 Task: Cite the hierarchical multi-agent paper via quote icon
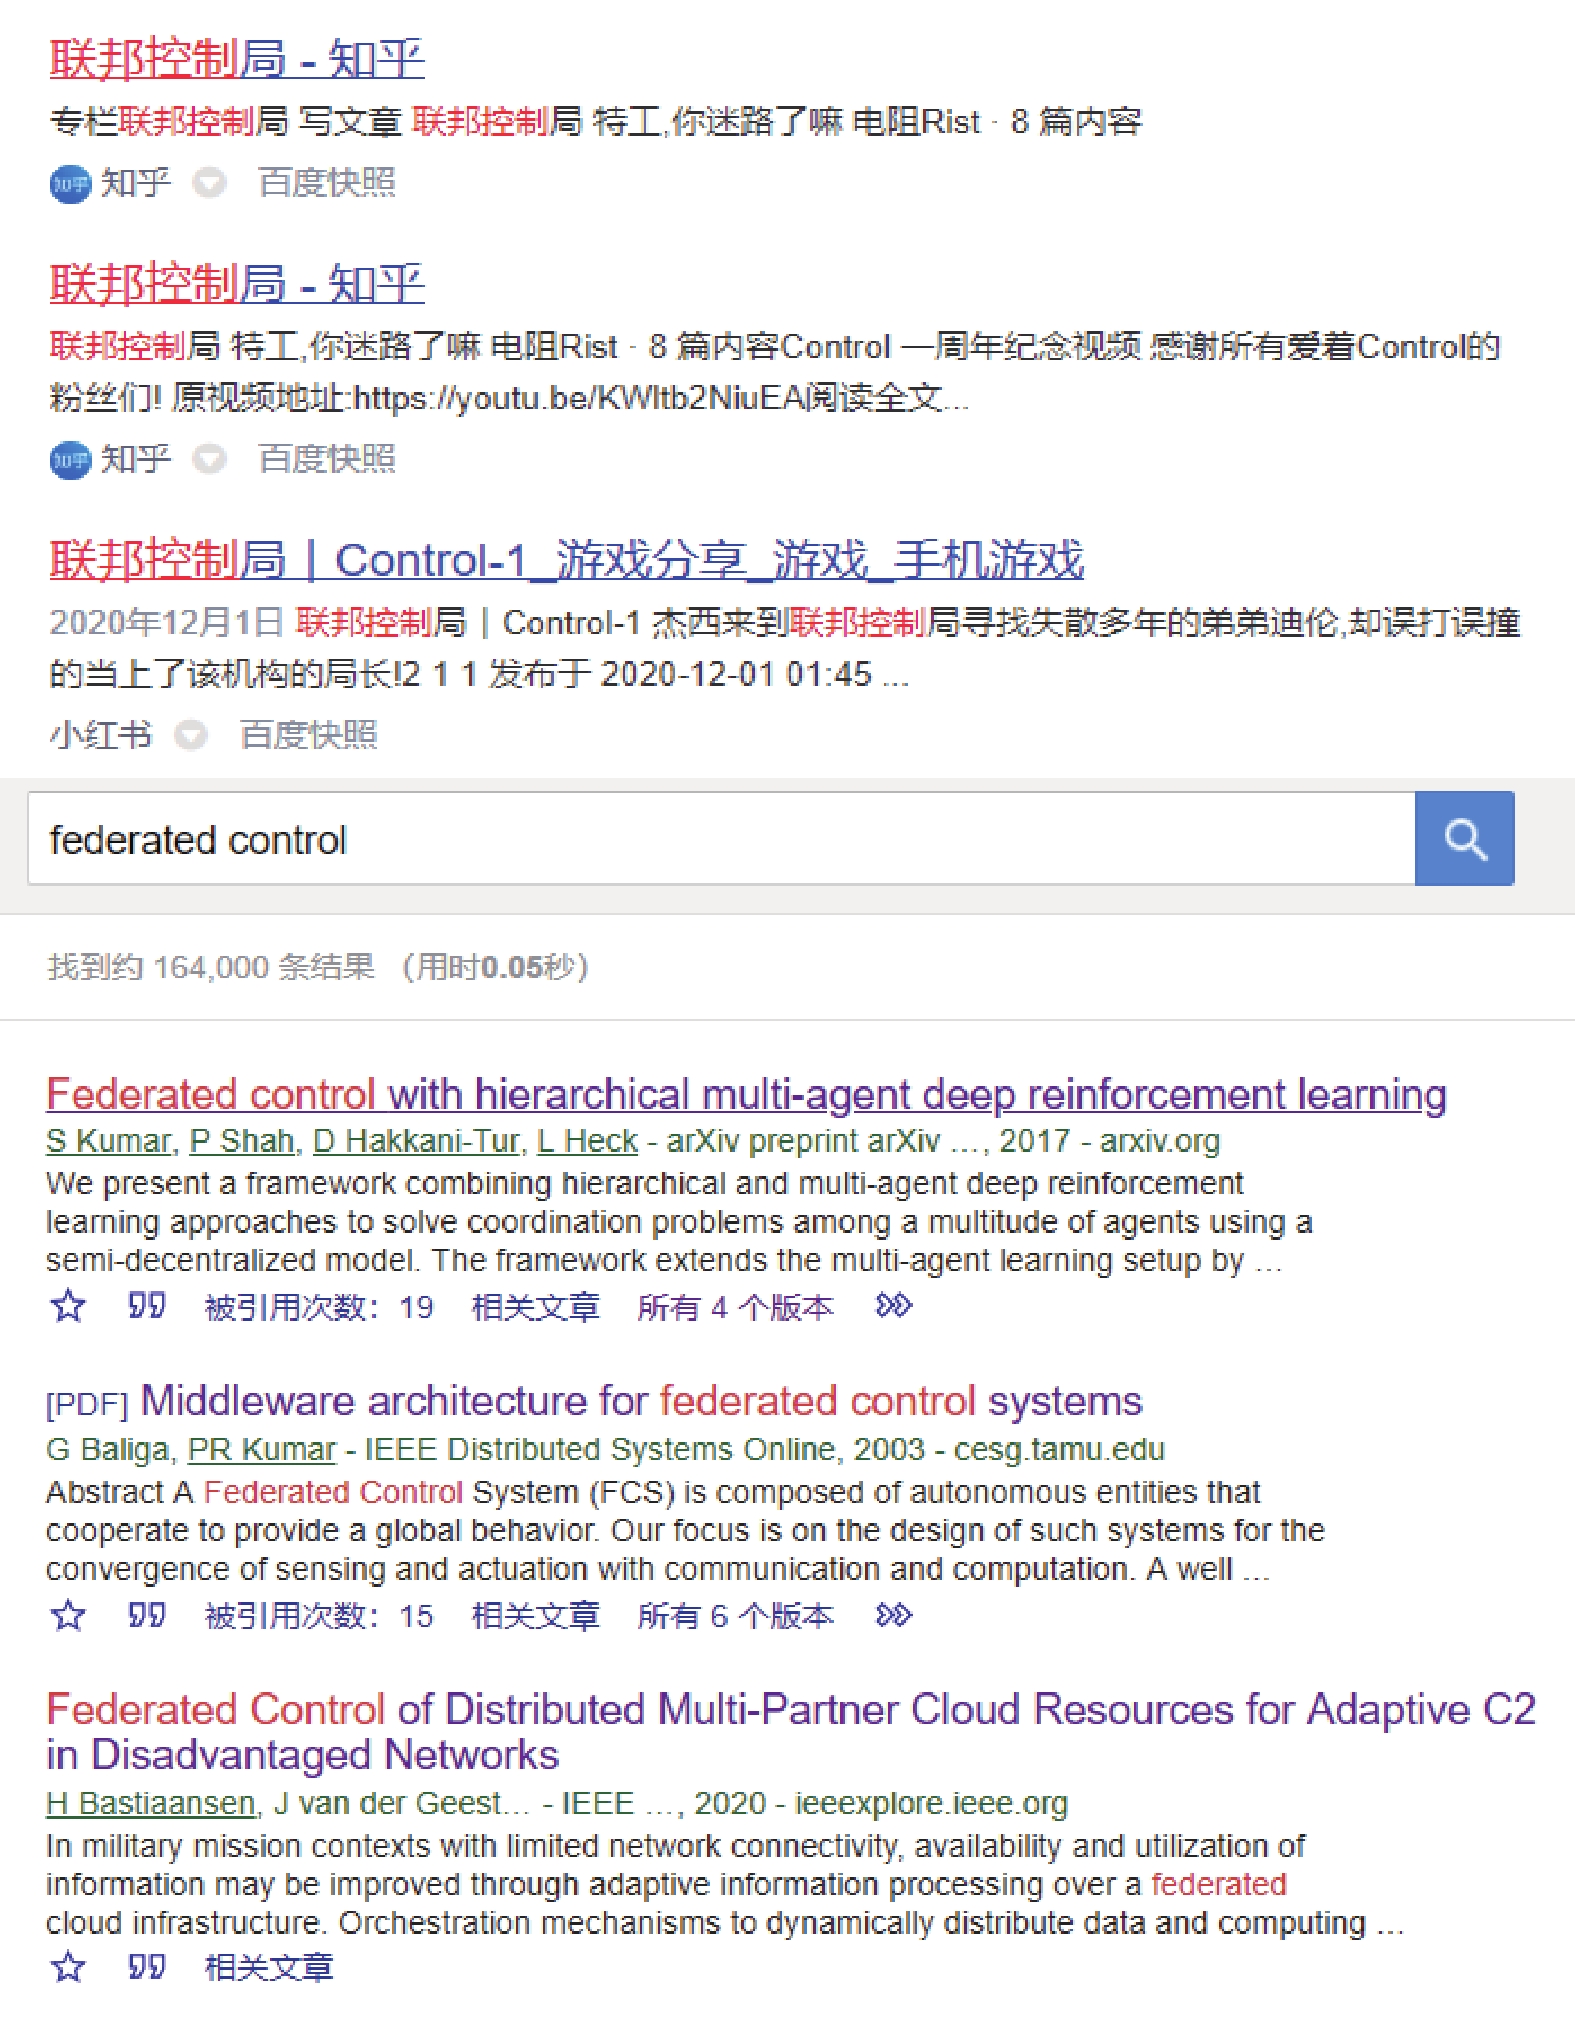(x=146, y=1306)
